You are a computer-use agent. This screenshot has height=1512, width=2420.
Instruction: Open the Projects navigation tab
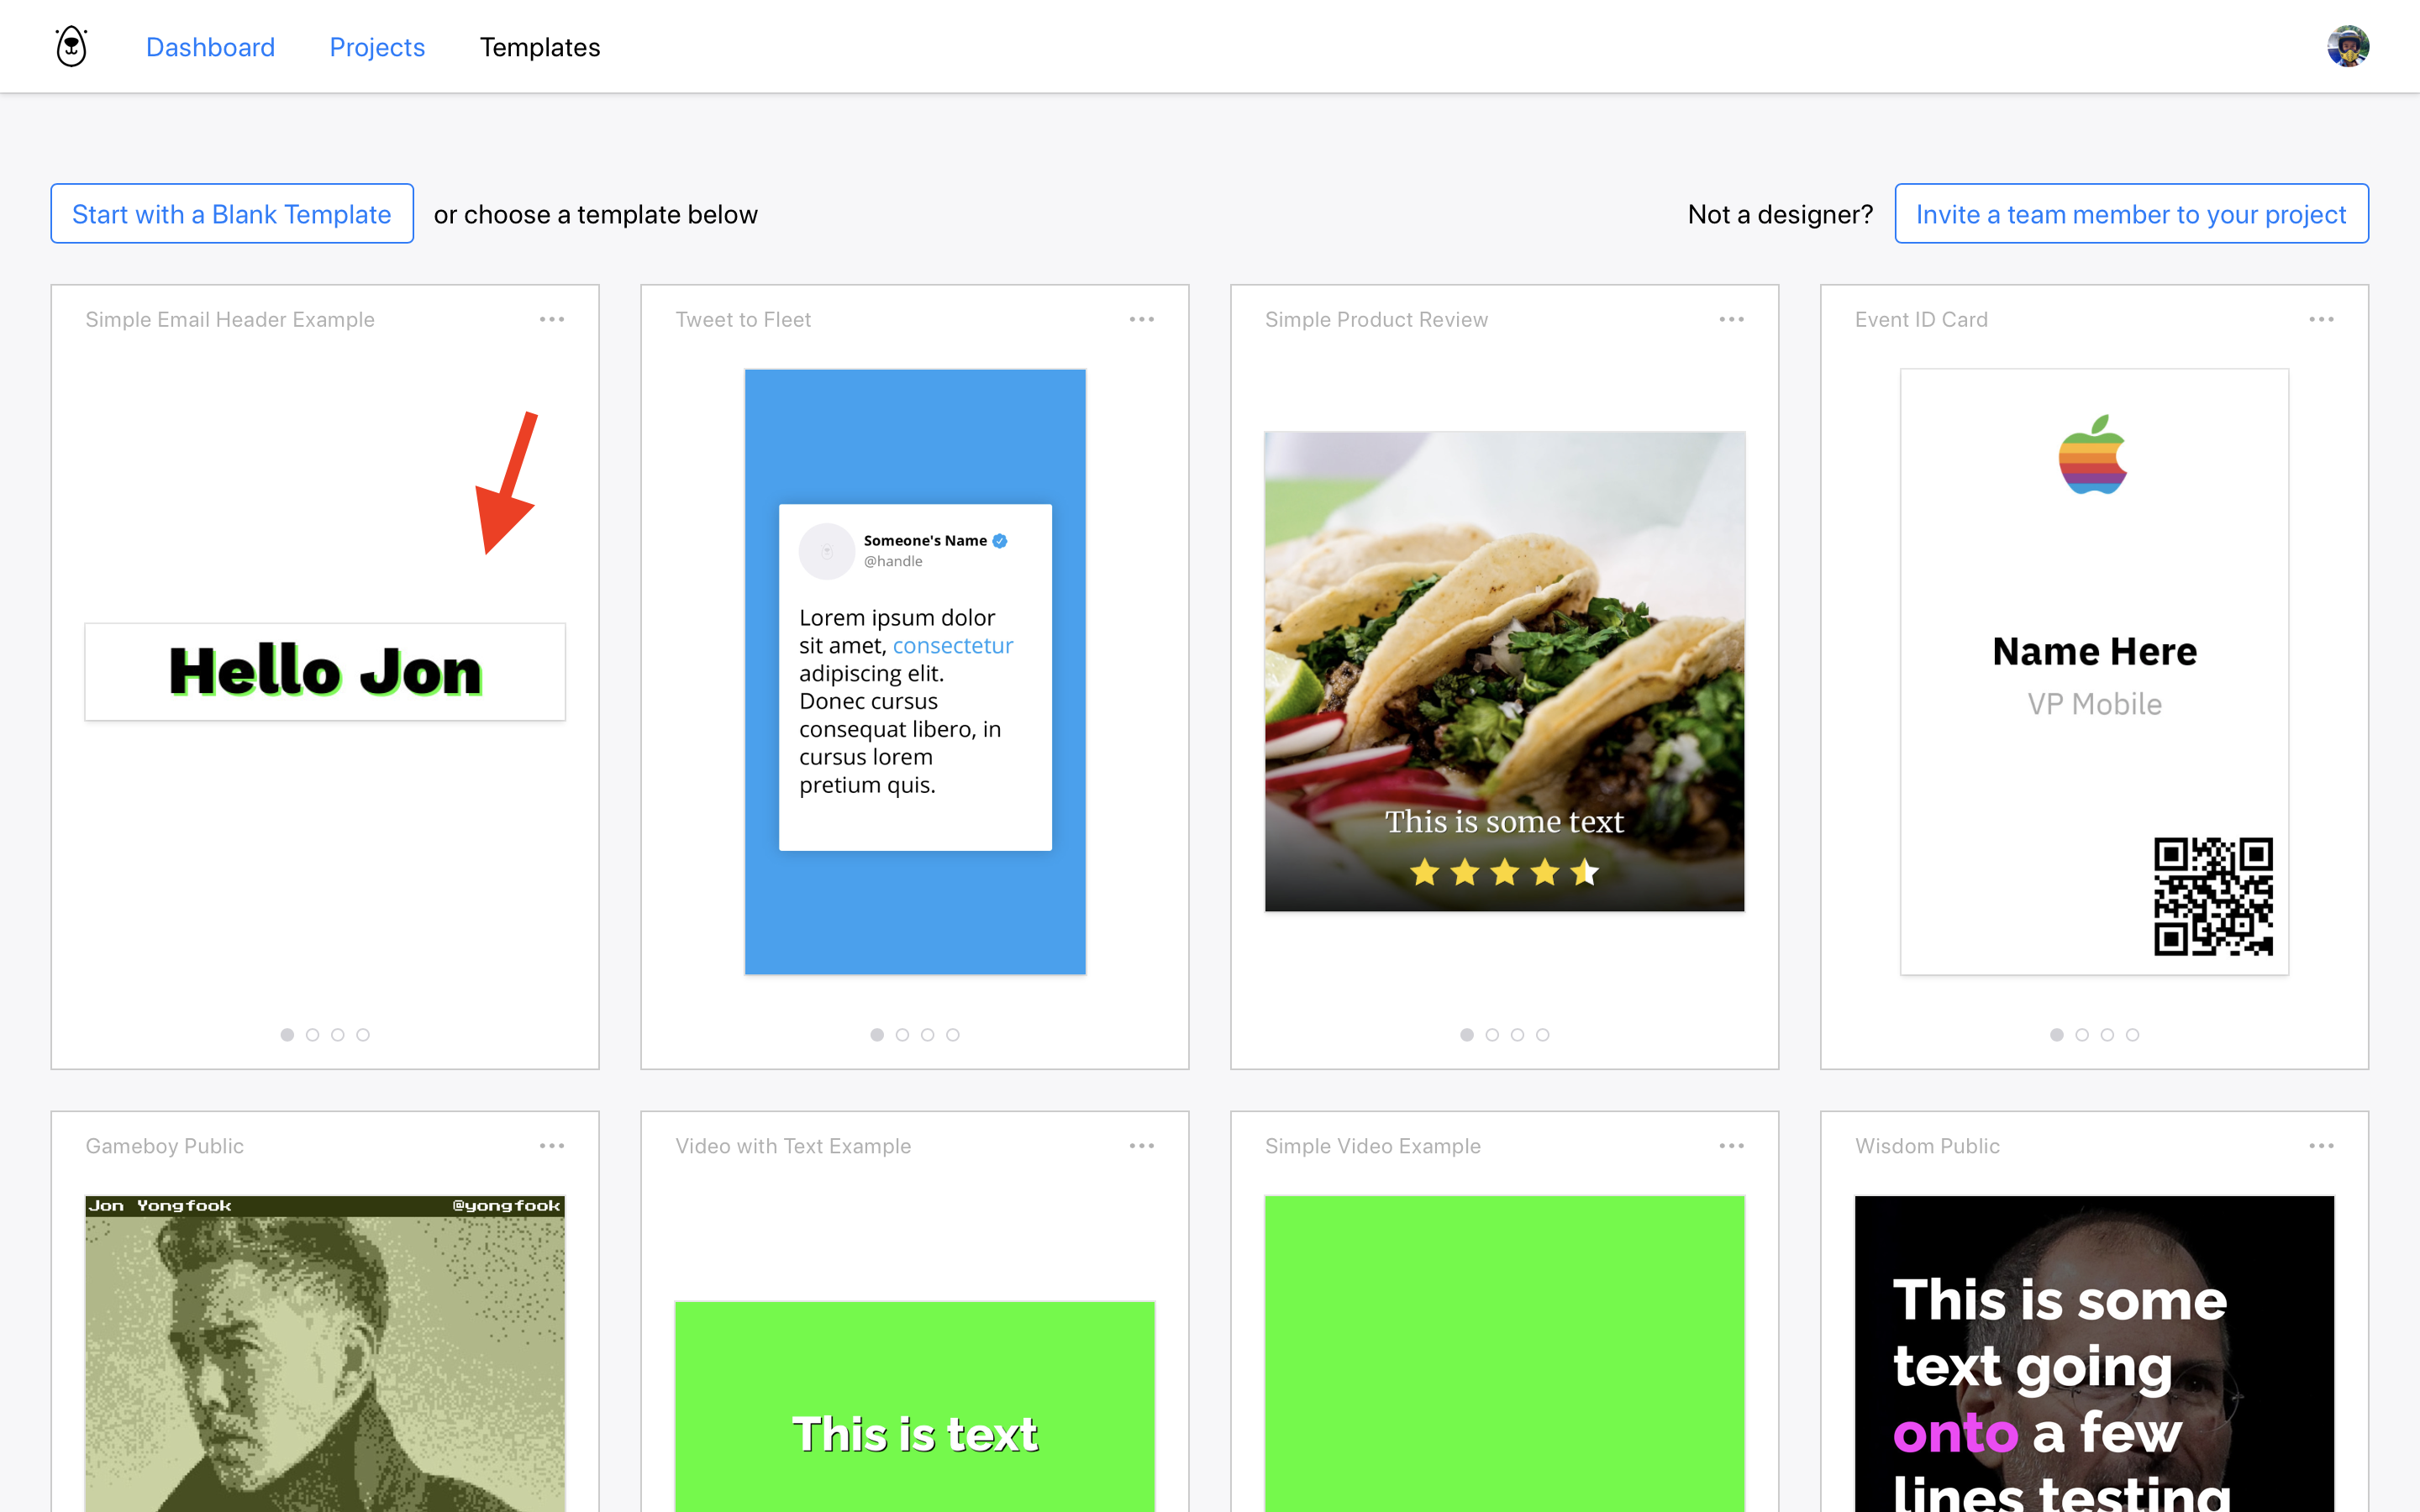(376, 47)
